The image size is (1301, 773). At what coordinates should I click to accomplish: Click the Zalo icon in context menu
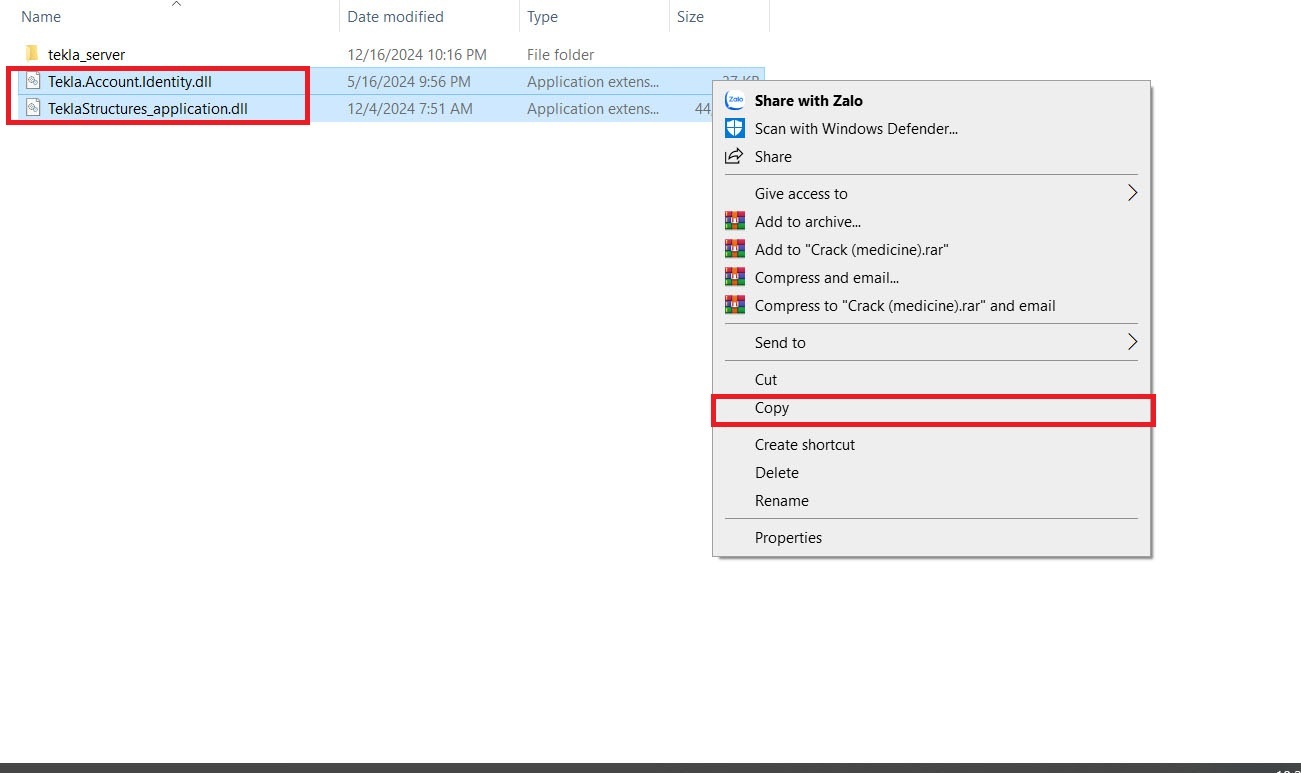(735, 100)
